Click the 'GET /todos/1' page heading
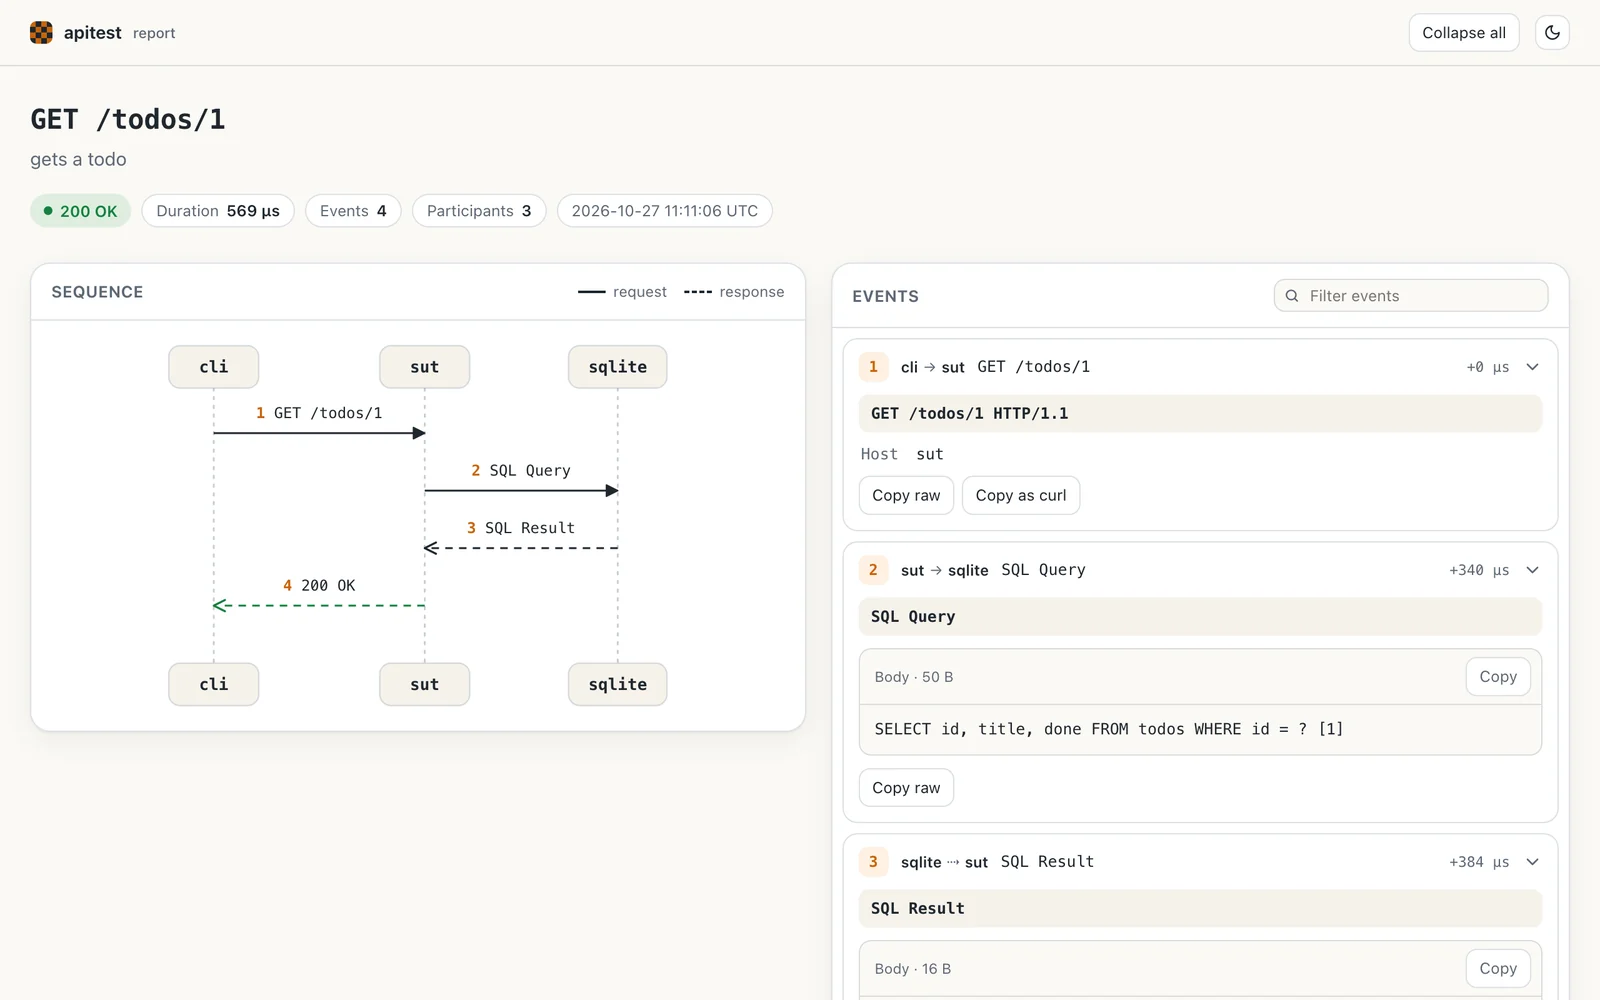The height and width of the screenshot is (1000, 1600). click(128, 119)
